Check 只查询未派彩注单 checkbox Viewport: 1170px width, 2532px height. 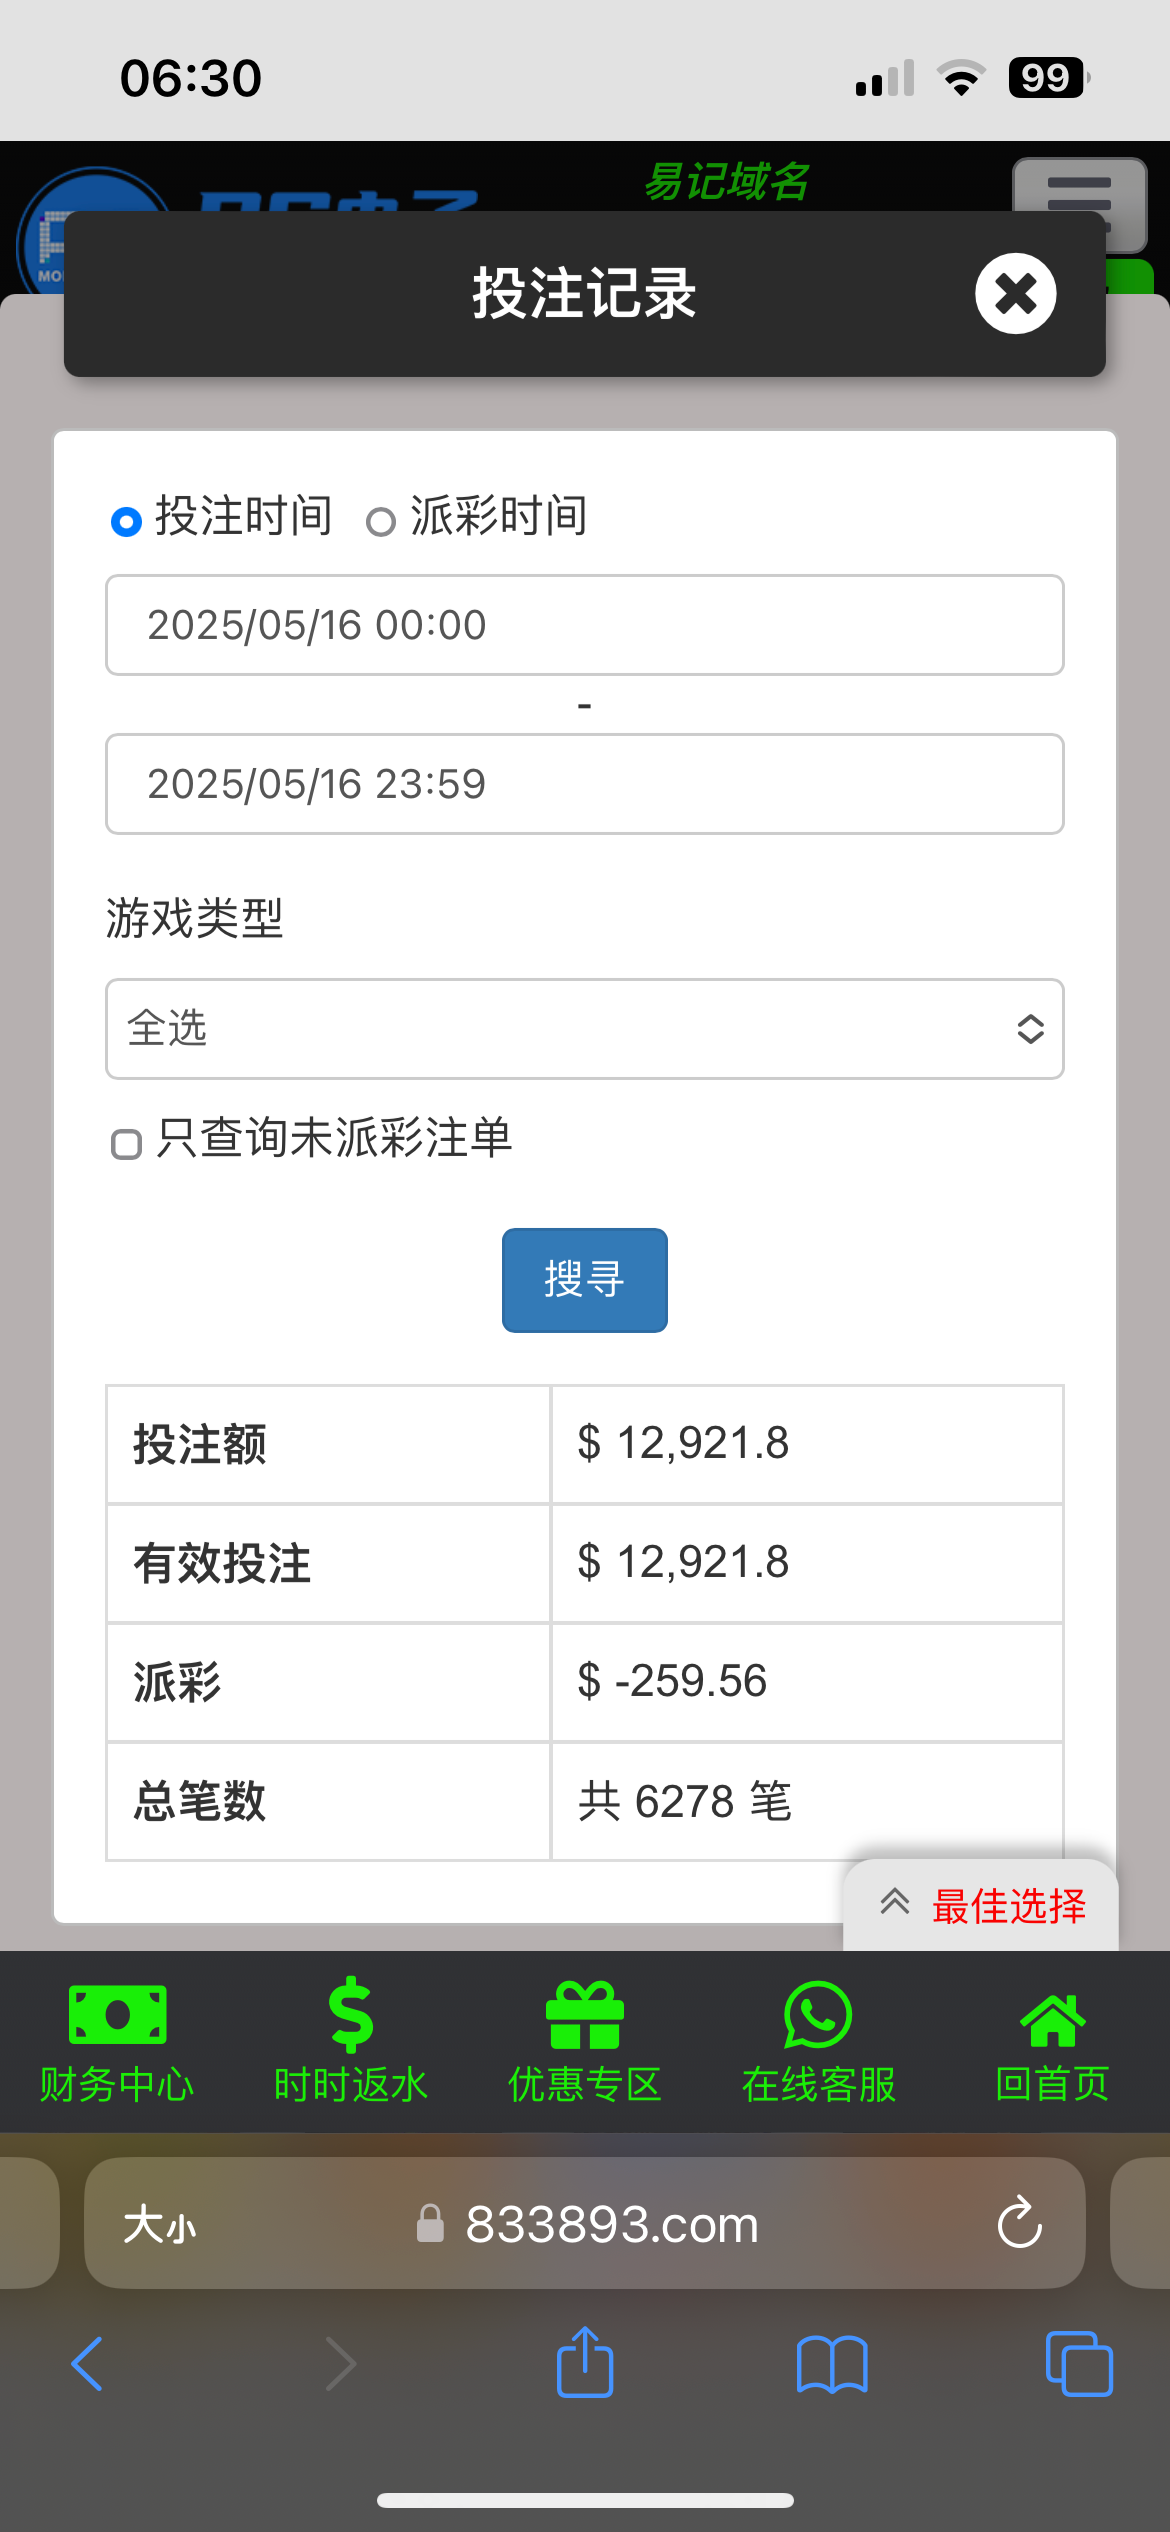pyautogui.click(x=126, y=1144)
